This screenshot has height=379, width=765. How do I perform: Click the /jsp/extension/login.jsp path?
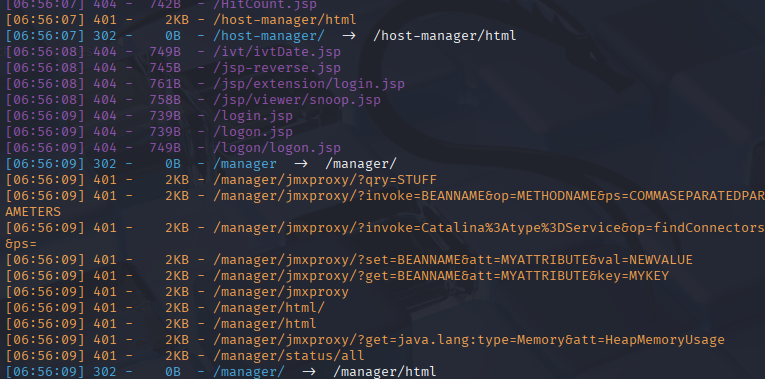coord(309,84)
